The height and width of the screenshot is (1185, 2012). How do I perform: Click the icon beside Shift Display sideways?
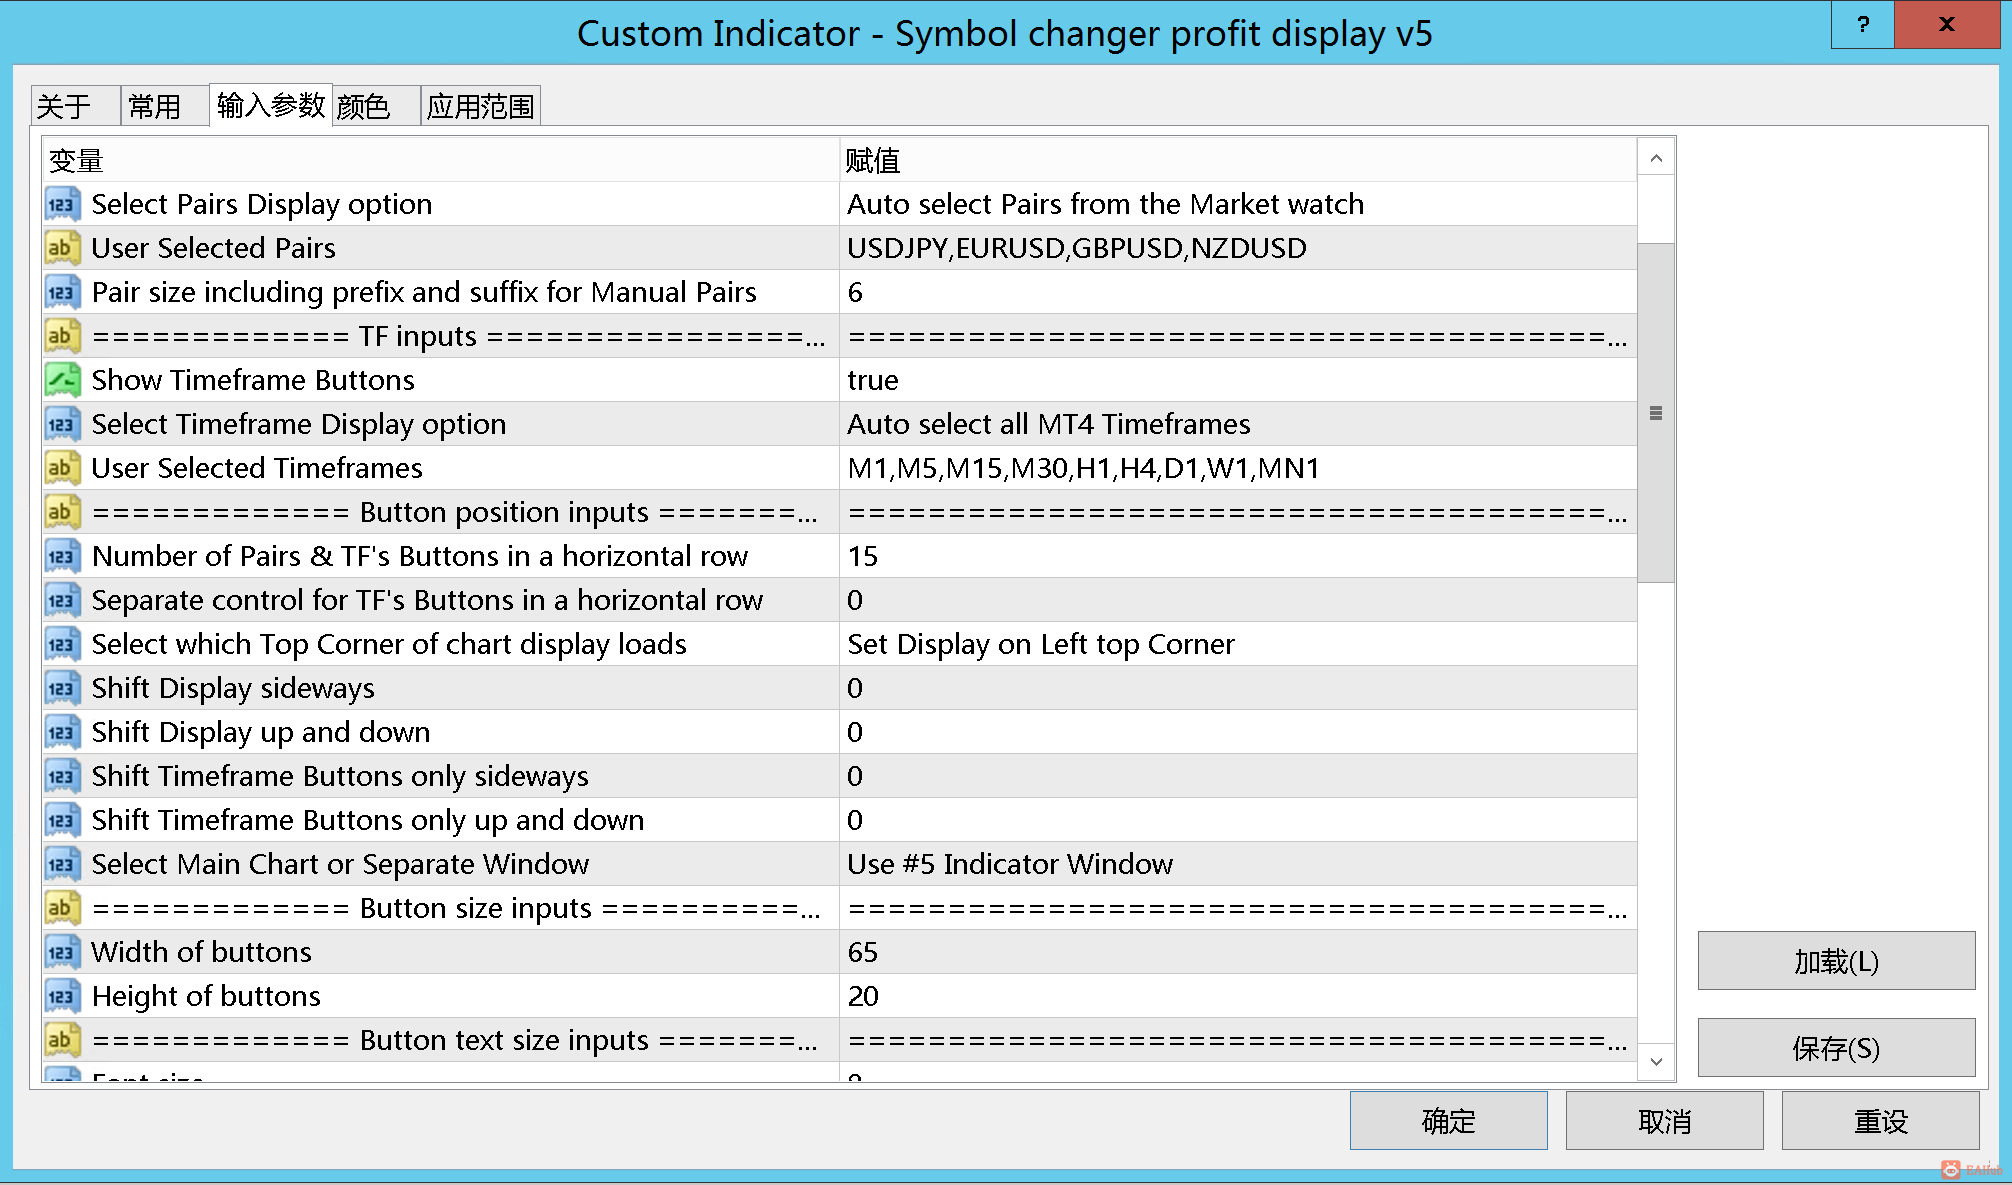(x=62, y=688)
